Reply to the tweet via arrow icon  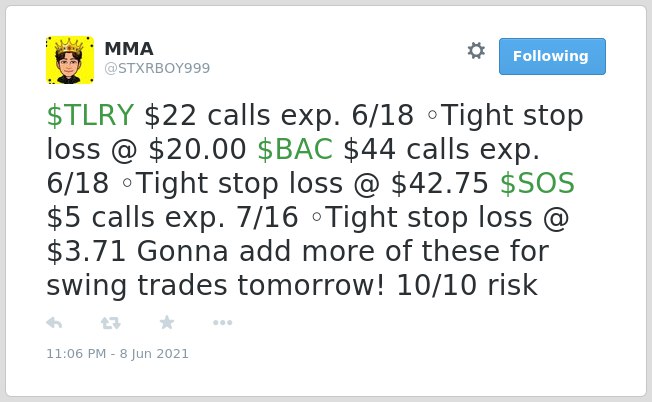(54, 323)
